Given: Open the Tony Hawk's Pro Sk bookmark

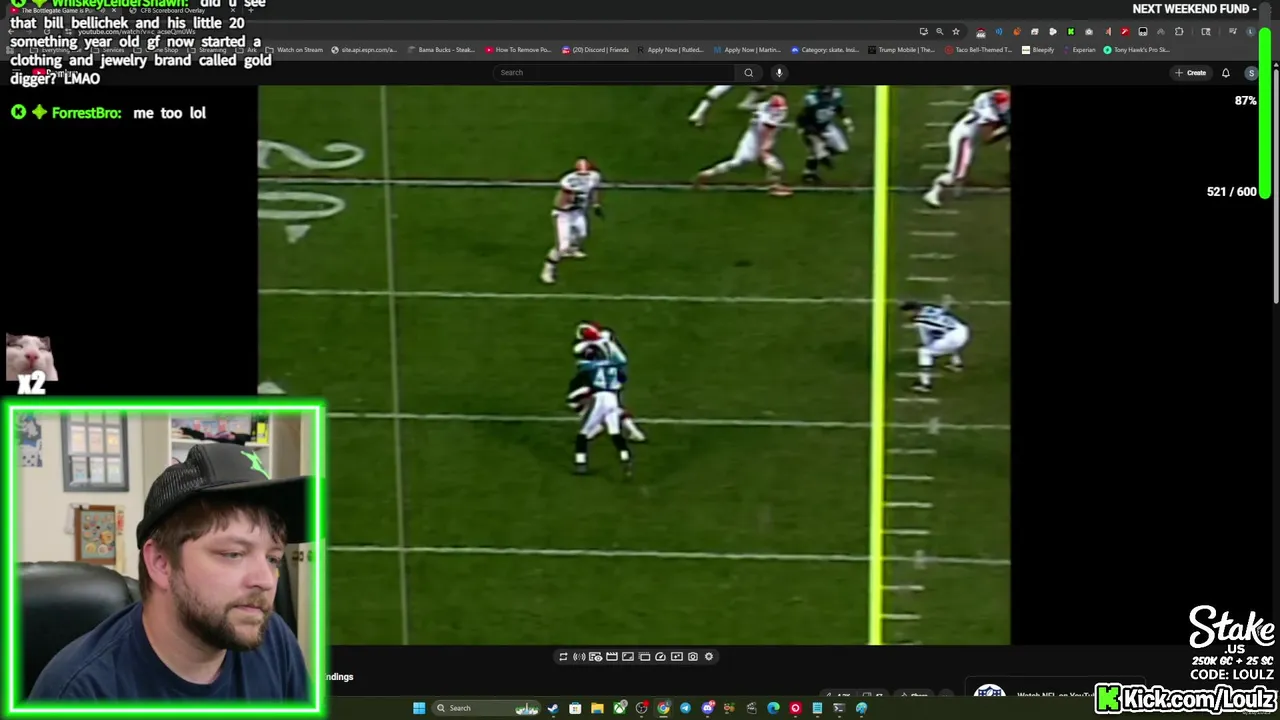Looking at the screenshot, I should pos(1136,49).
